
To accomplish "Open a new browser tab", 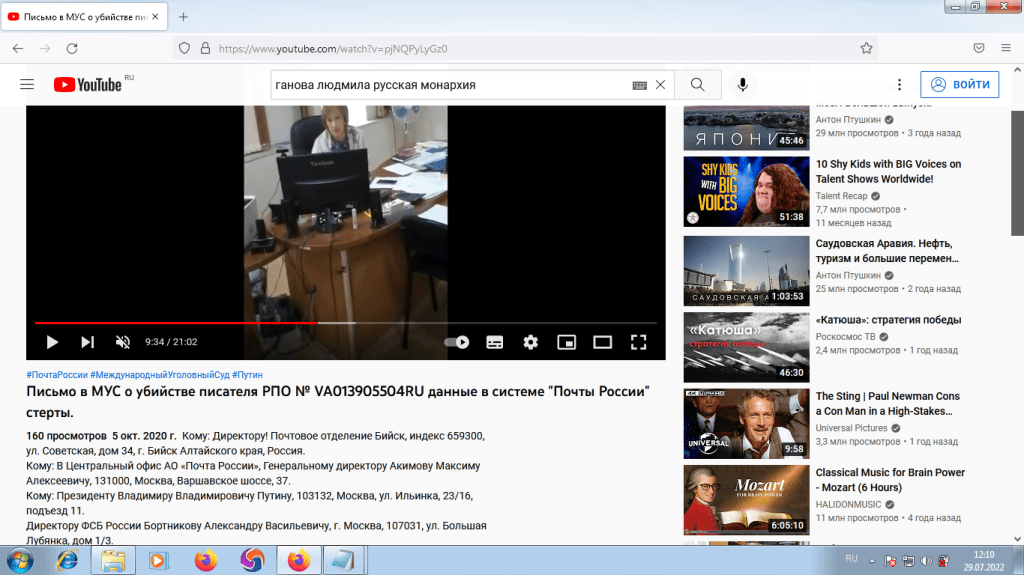I will [x=184, y=17].
